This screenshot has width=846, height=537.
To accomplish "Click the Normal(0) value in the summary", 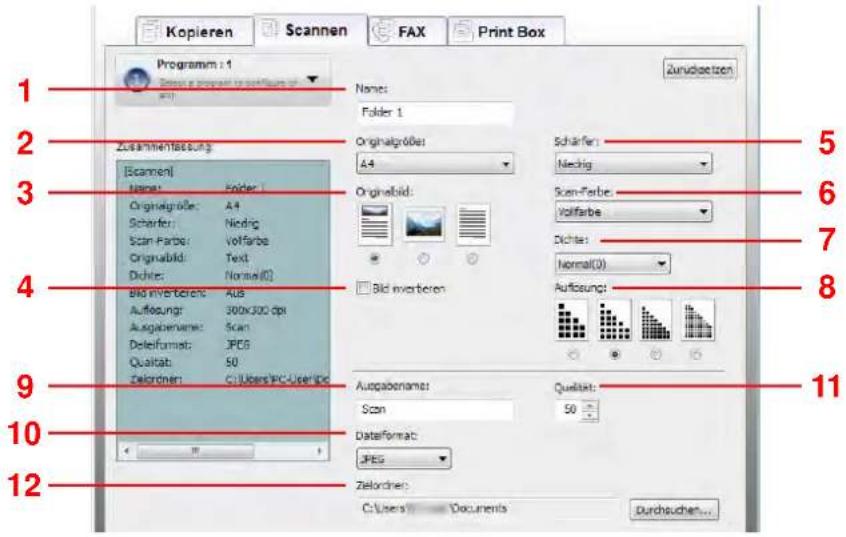I will pyautogui.click(x=249, y=276).
